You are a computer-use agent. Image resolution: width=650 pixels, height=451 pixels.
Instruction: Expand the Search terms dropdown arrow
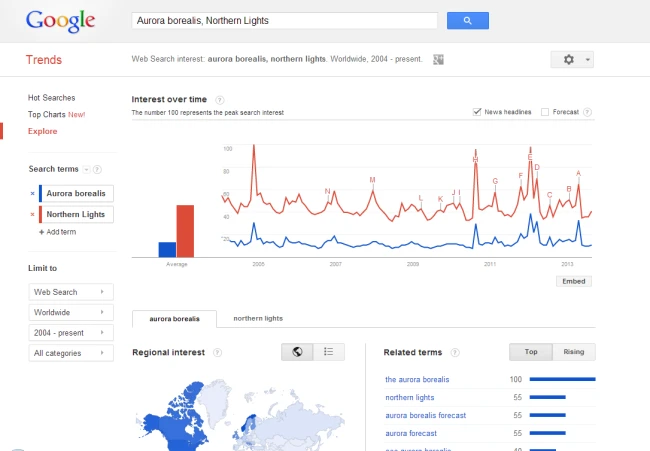(x=86, y=169)
